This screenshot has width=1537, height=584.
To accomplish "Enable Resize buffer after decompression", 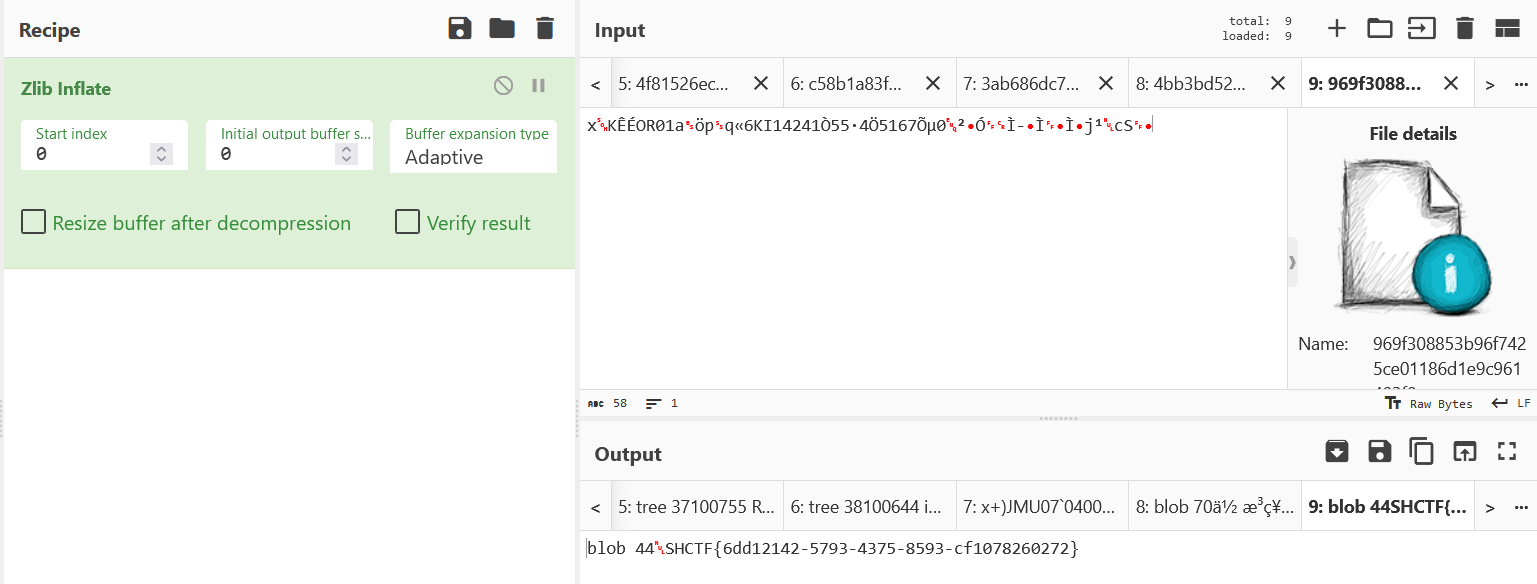I will (34, 222).
